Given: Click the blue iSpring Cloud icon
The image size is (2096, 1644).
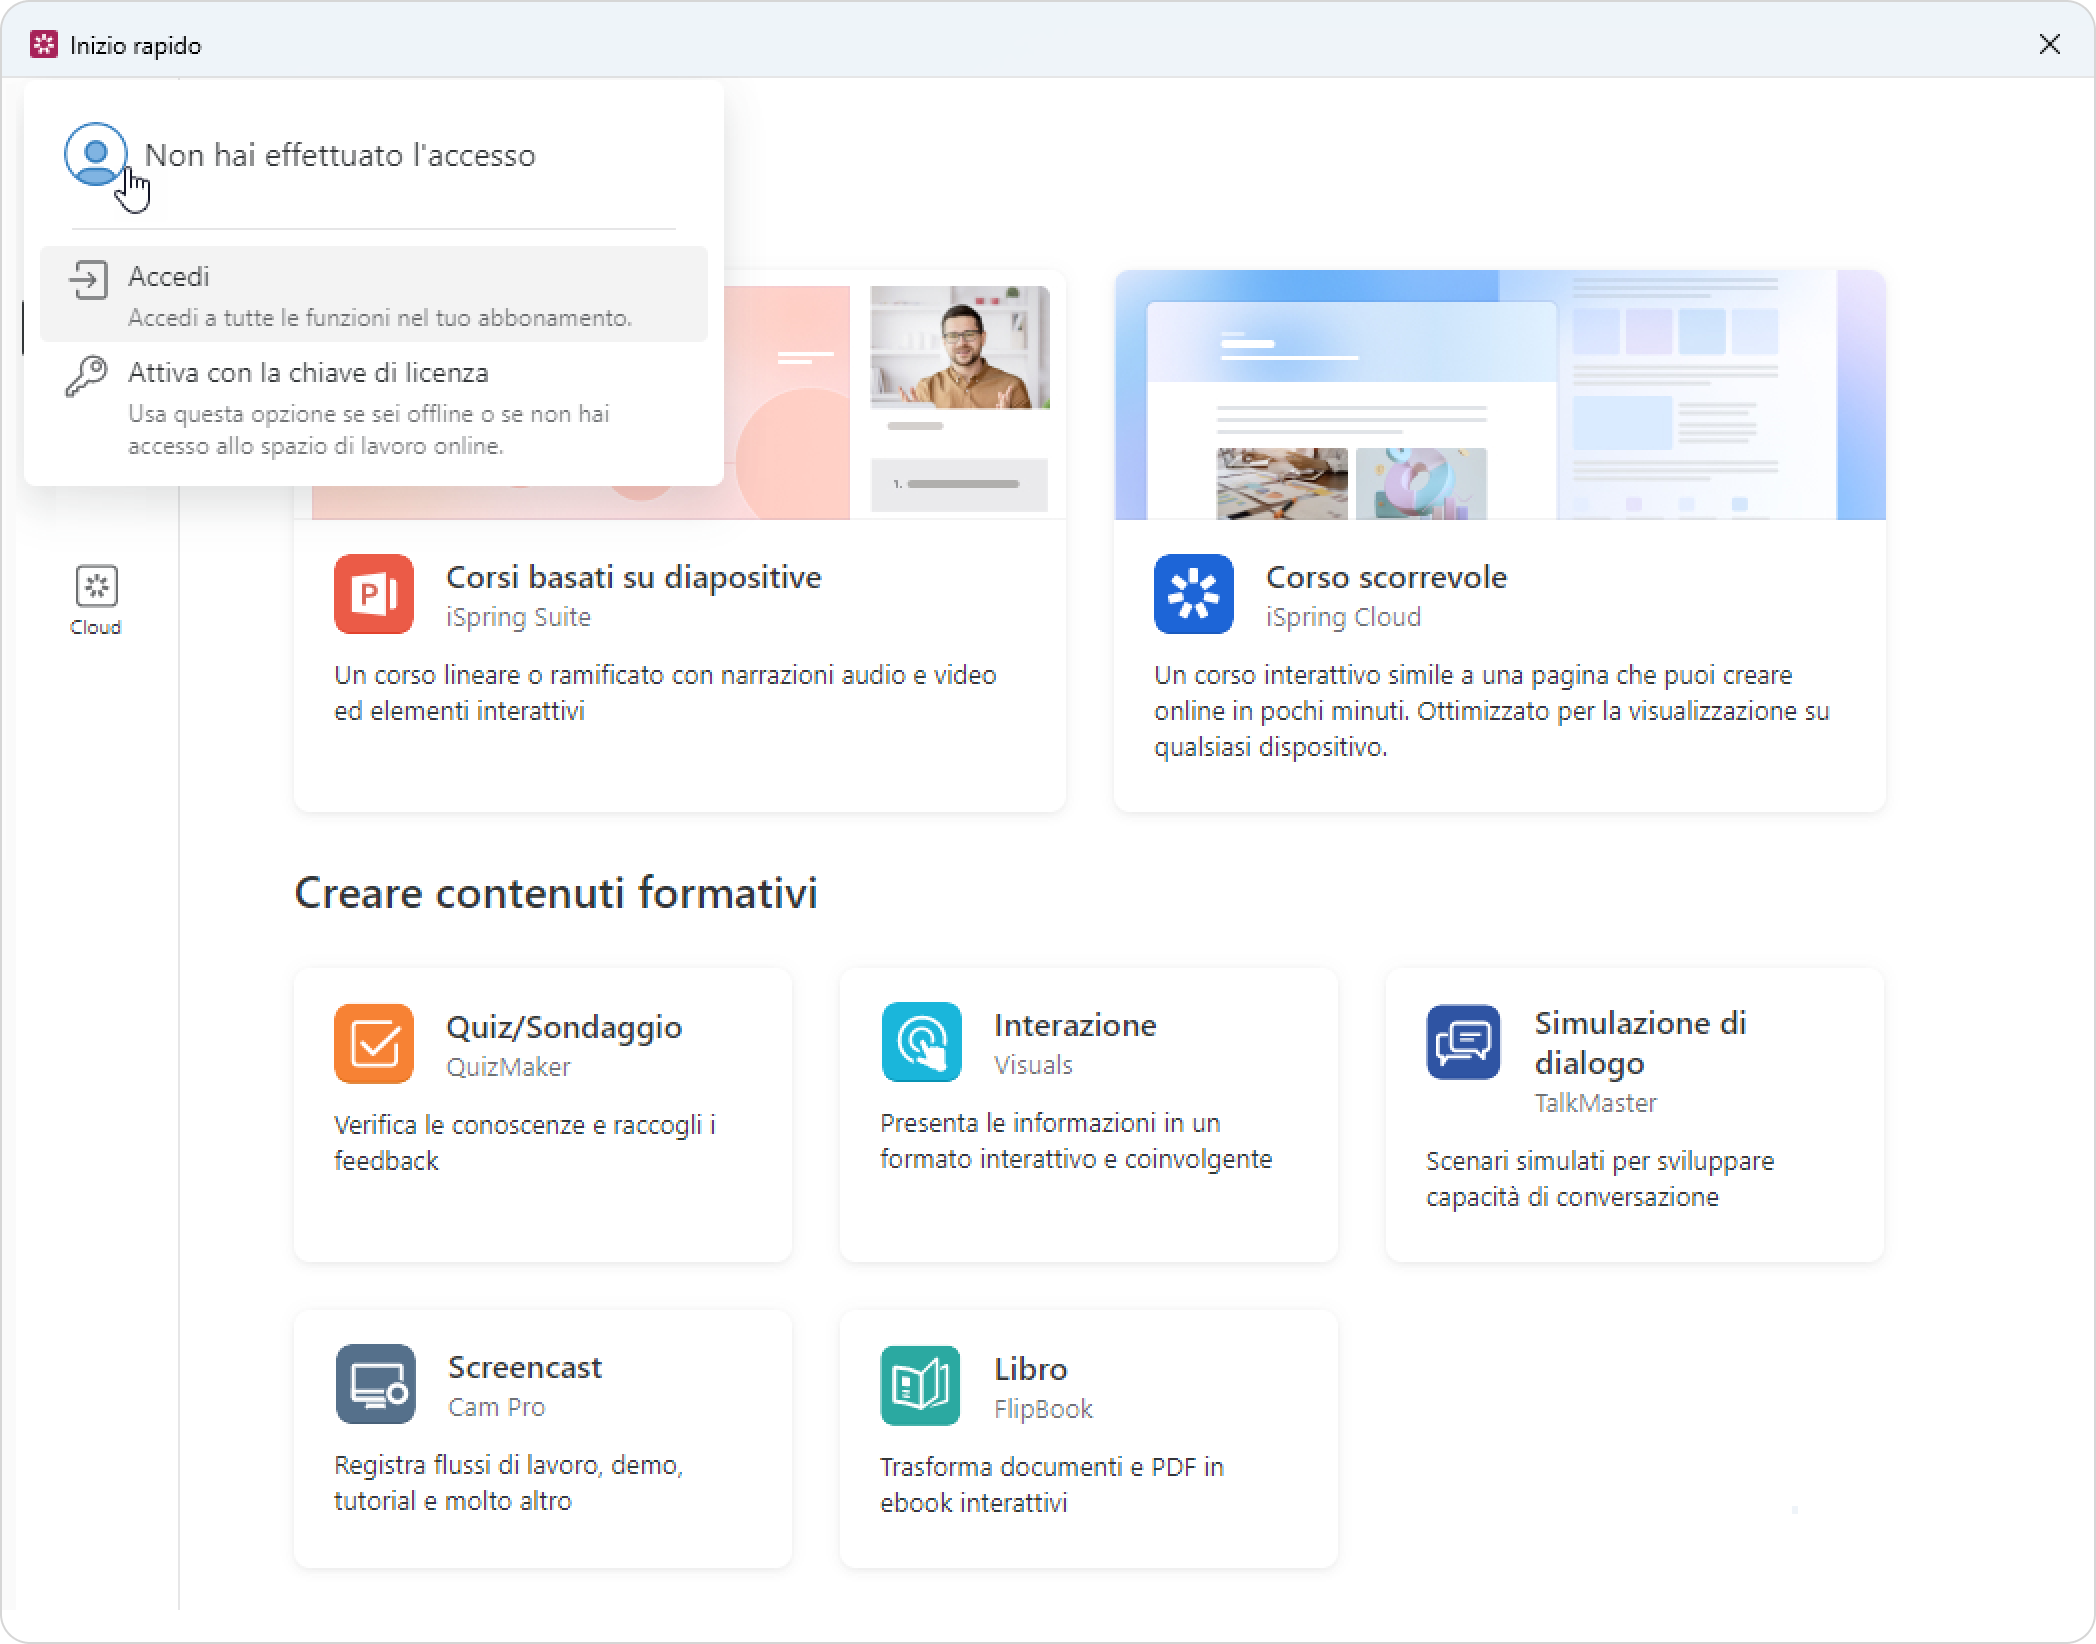Looking at the screenshot, I should [x=1193, y=594].
